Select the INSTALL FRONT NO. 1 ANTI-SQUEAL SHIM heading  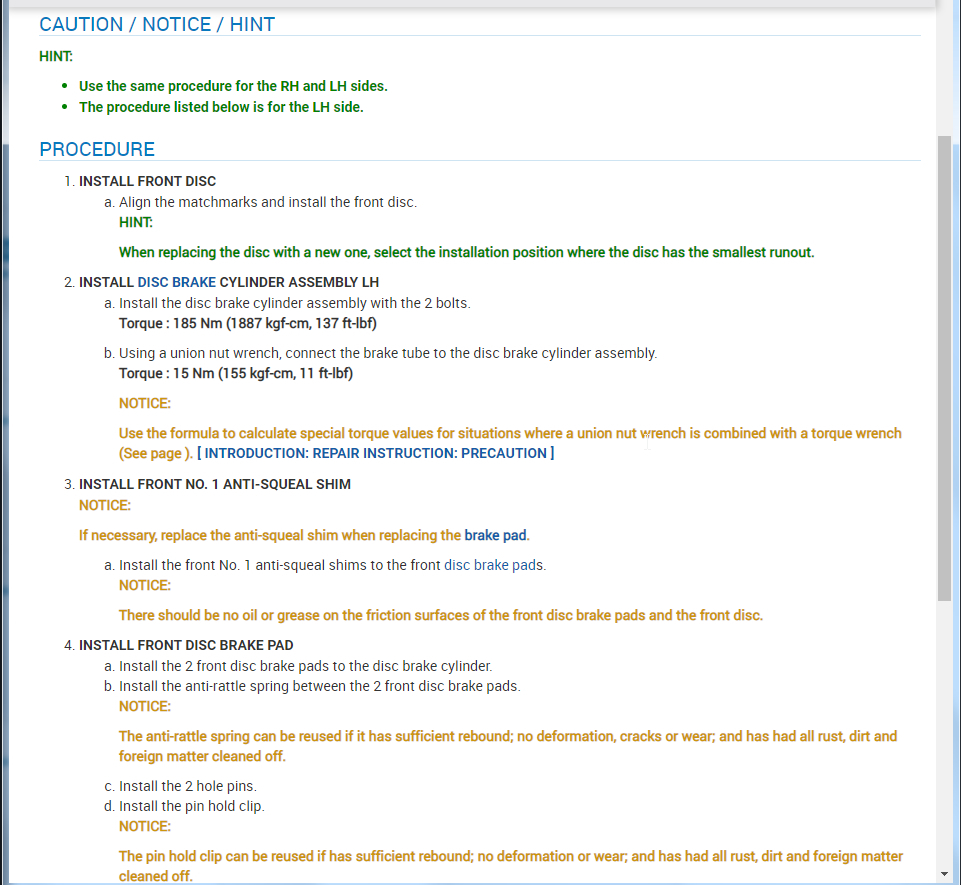tap(214, 484)
